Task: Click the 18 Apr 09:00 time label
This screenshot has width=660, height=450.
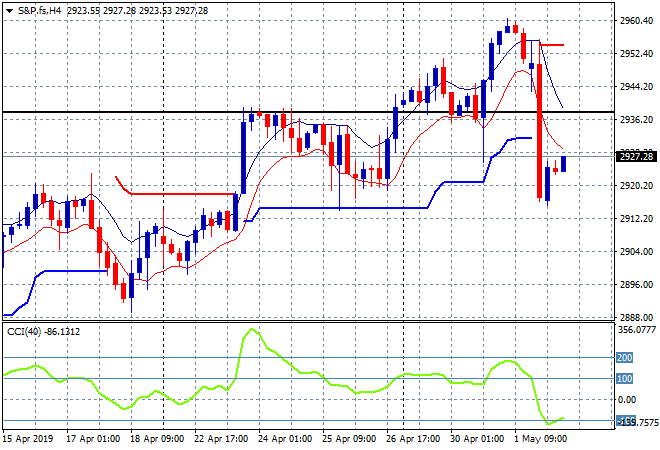Action: tap(157, 439)
